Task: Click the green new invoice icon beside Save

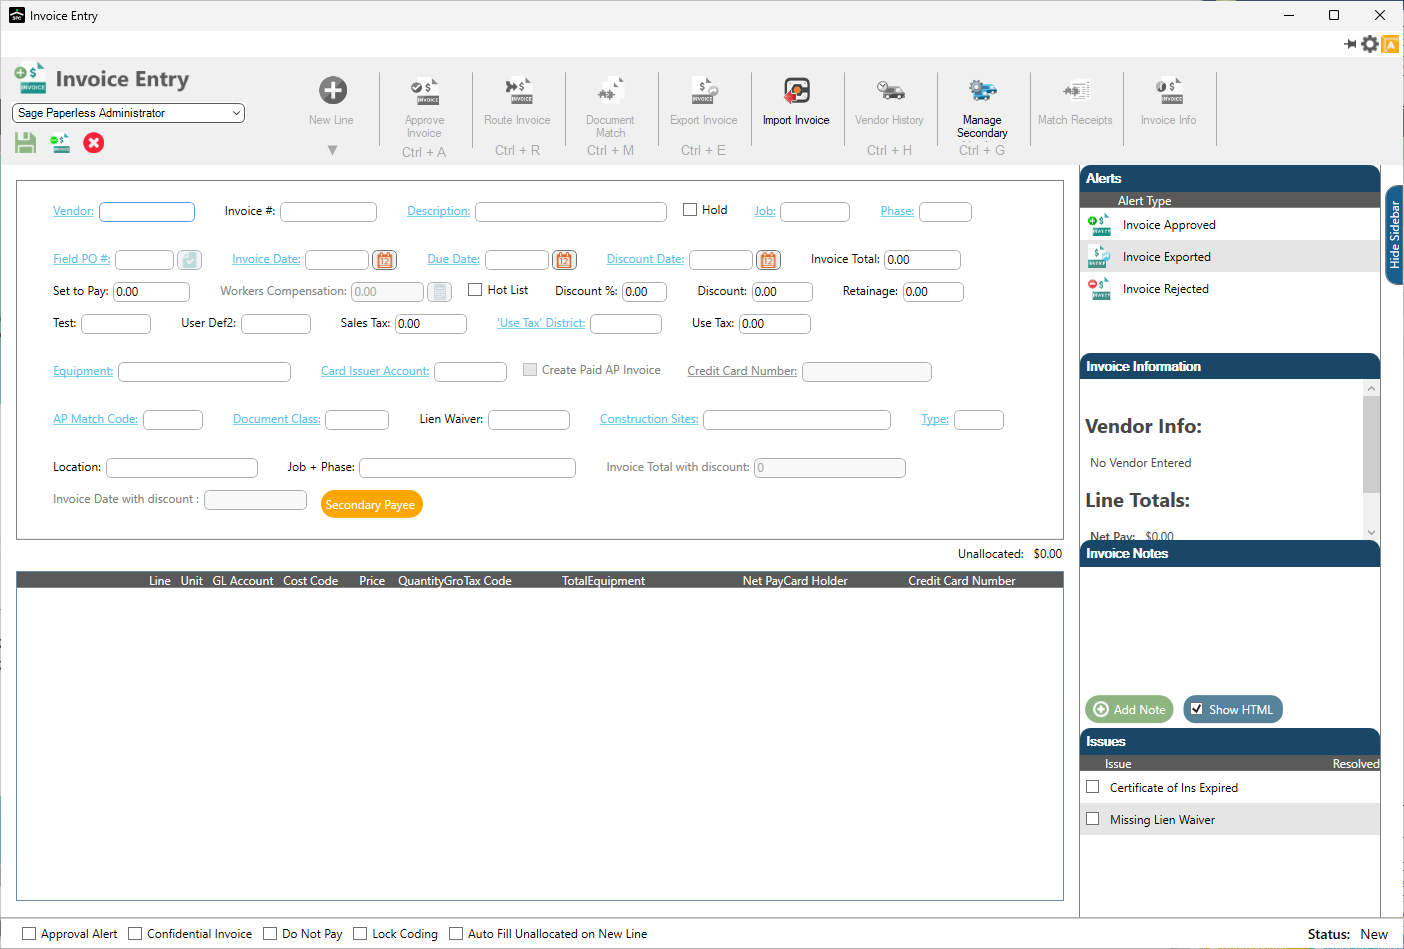Action: click(60, 143)
